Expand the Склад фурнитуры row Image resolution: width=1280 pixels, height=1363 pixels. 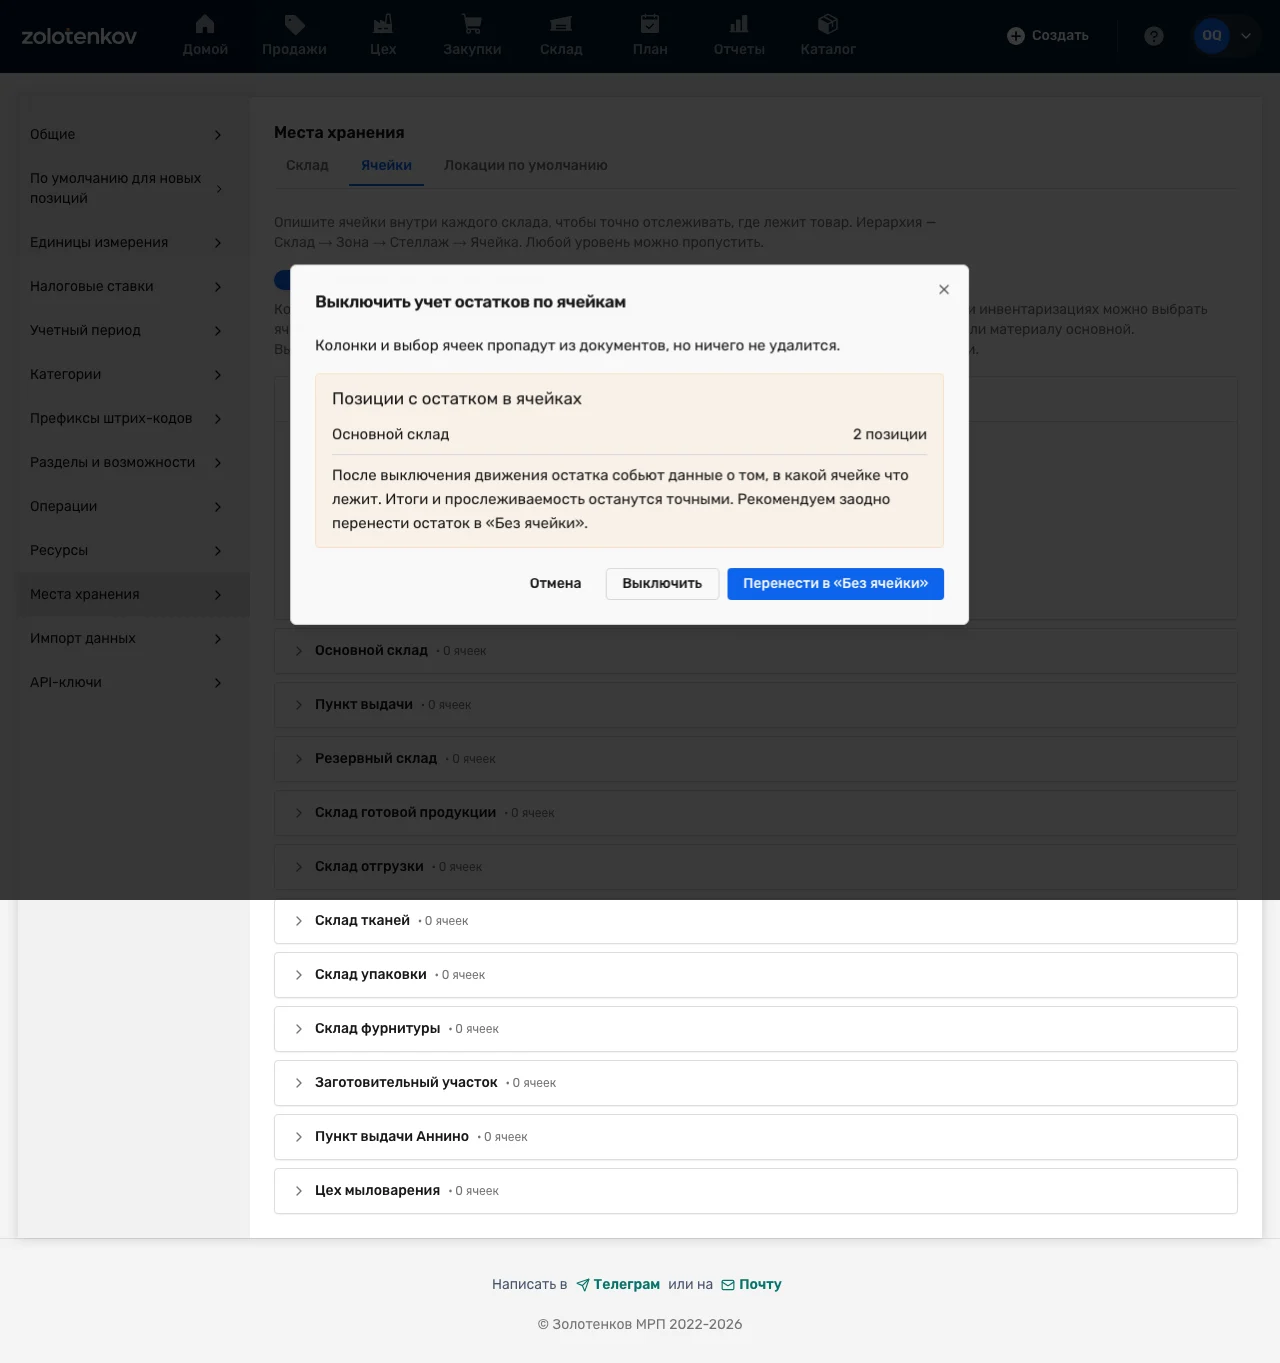[755, 1029]
